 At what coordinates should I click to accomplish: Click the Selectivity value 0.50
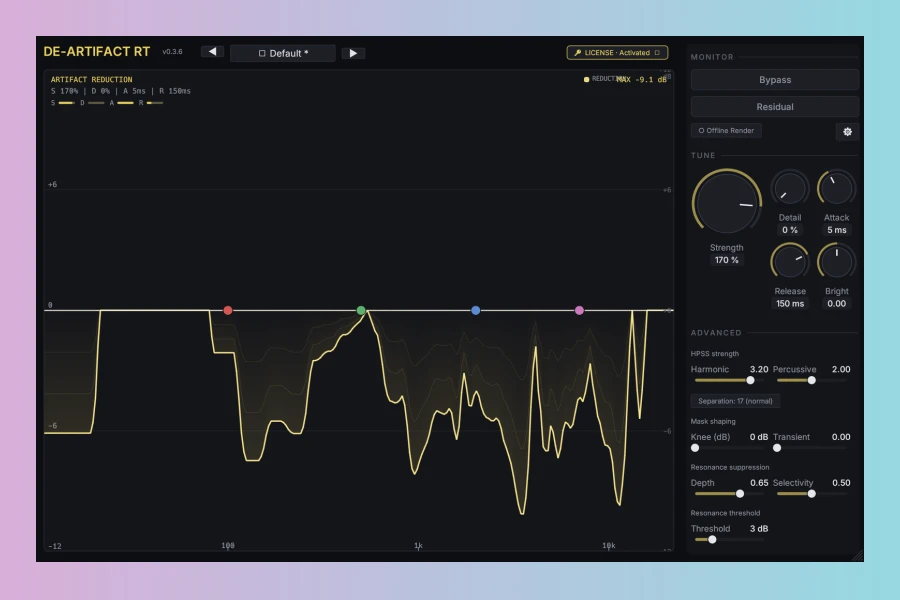841,483
